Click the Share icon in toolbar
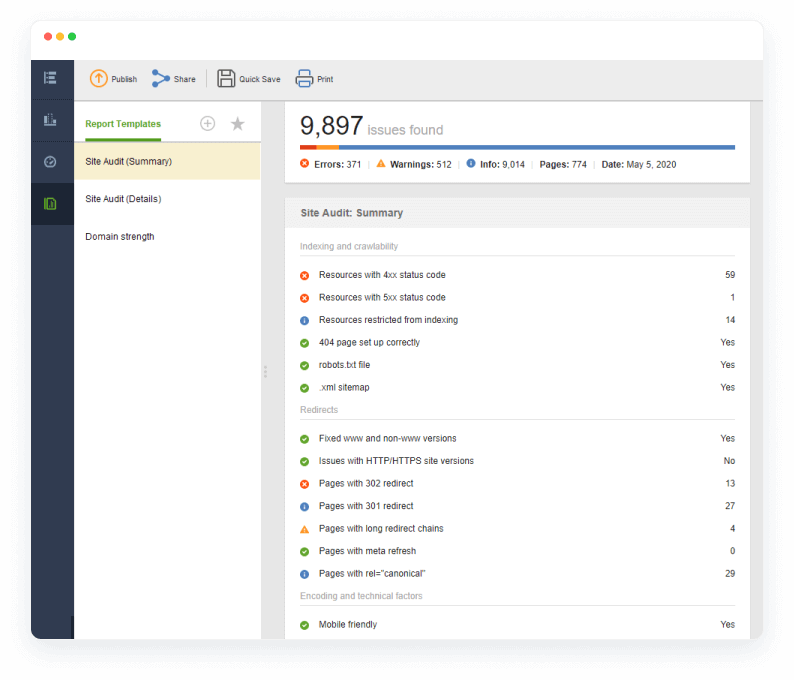Image resolution: width=794 pixels, height=680 pixels. 161,78
